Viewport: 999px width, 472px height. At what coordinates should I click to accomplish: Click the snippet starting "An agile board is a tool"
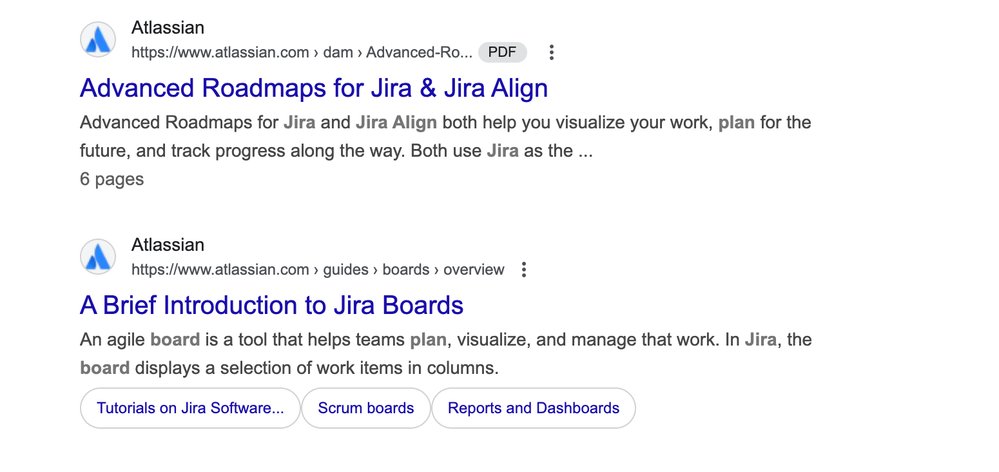(x=445, y=354)
